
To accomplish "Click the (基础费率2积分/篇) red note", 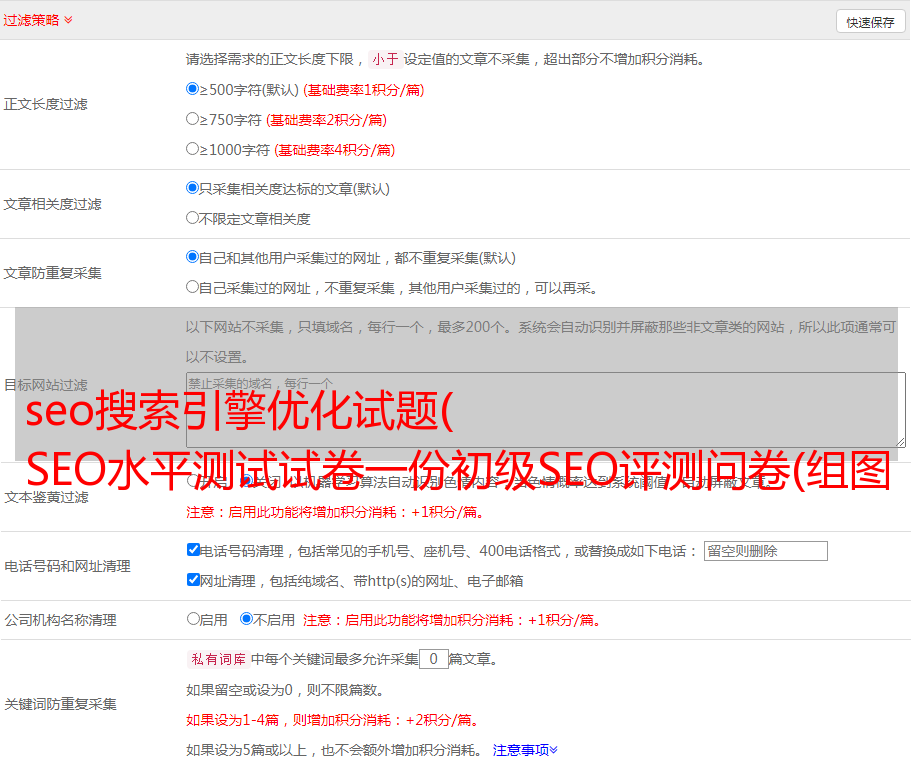I will pyautogui.click(x=326, y=120).
